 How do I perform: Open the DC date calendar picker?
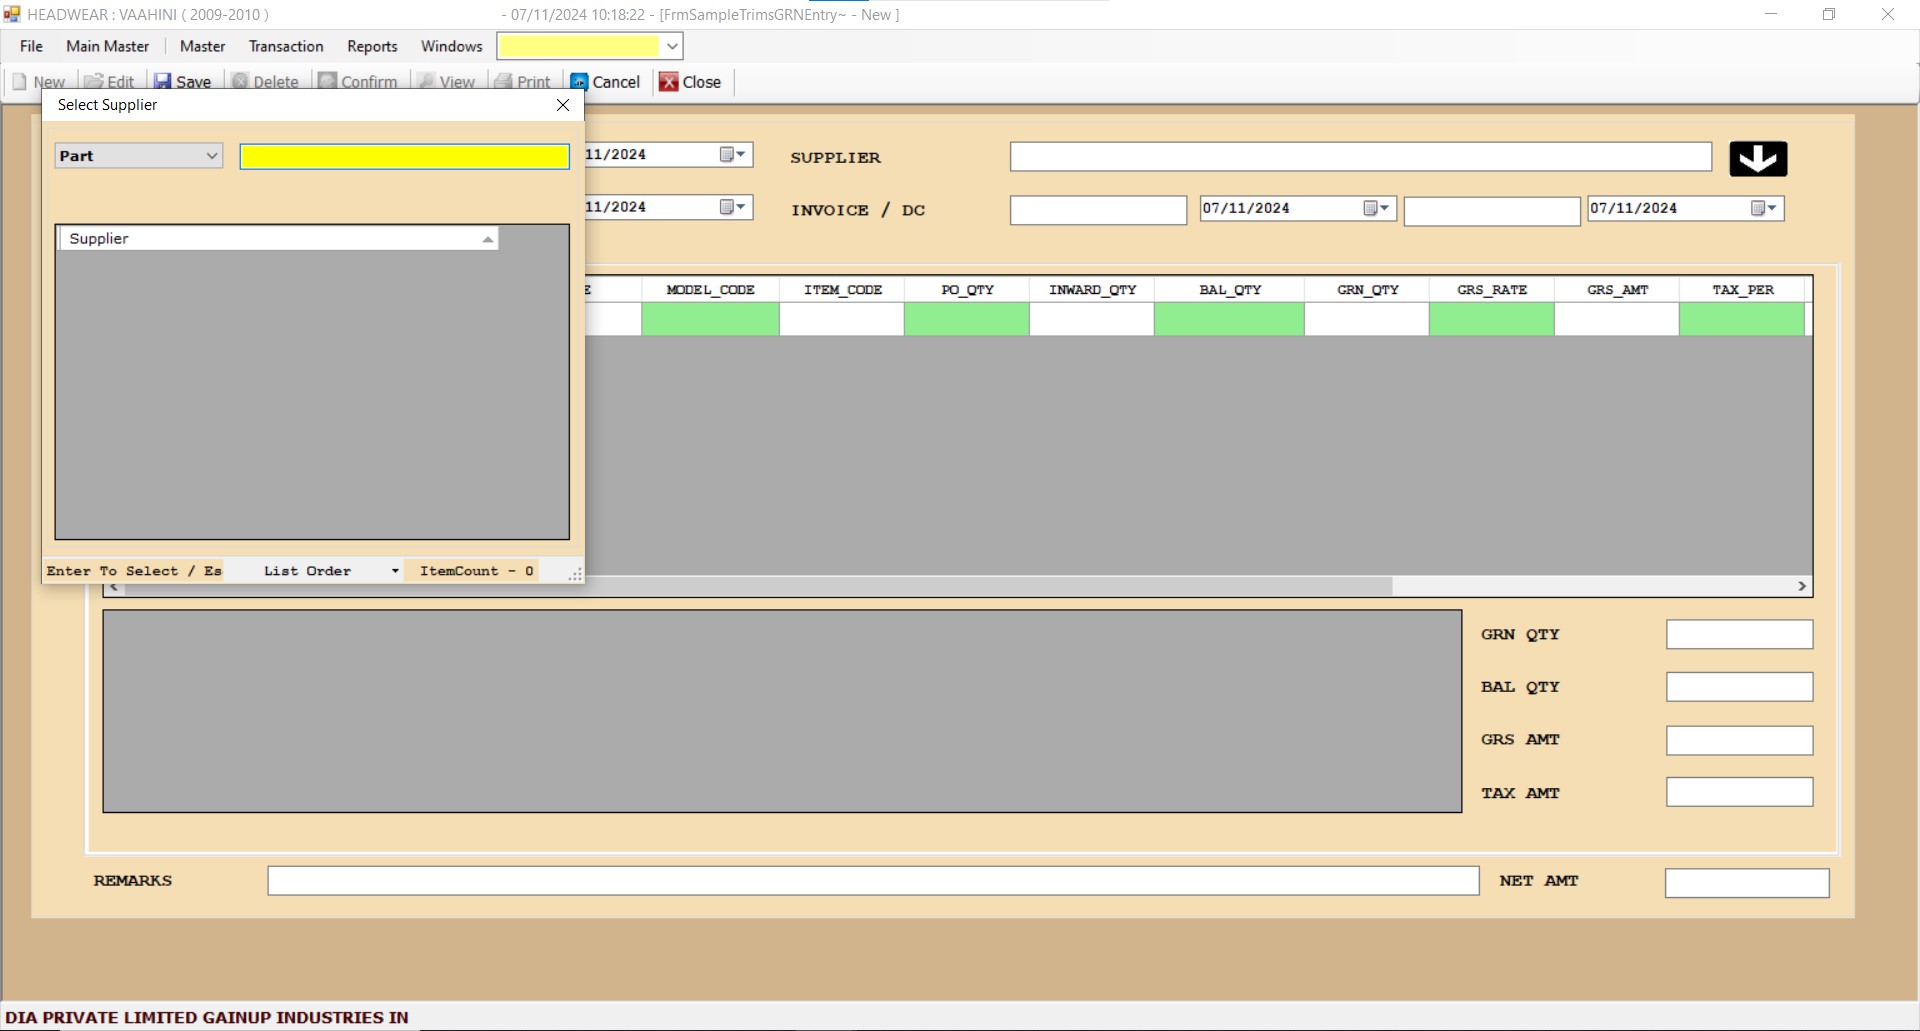pyautogui.click(x=1763, y=208)
